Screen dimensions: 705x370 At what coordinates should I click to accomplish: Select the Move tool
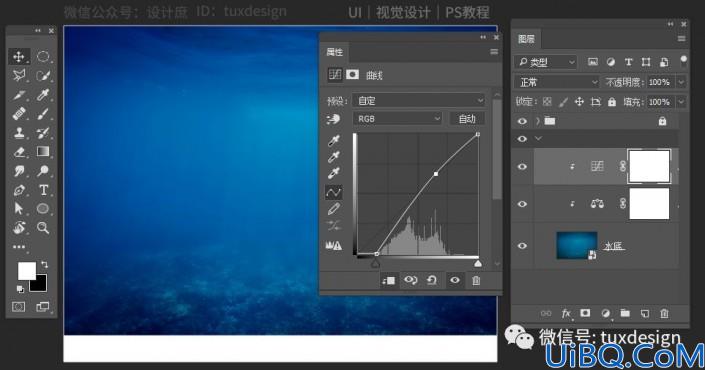(x=19, y=56)
